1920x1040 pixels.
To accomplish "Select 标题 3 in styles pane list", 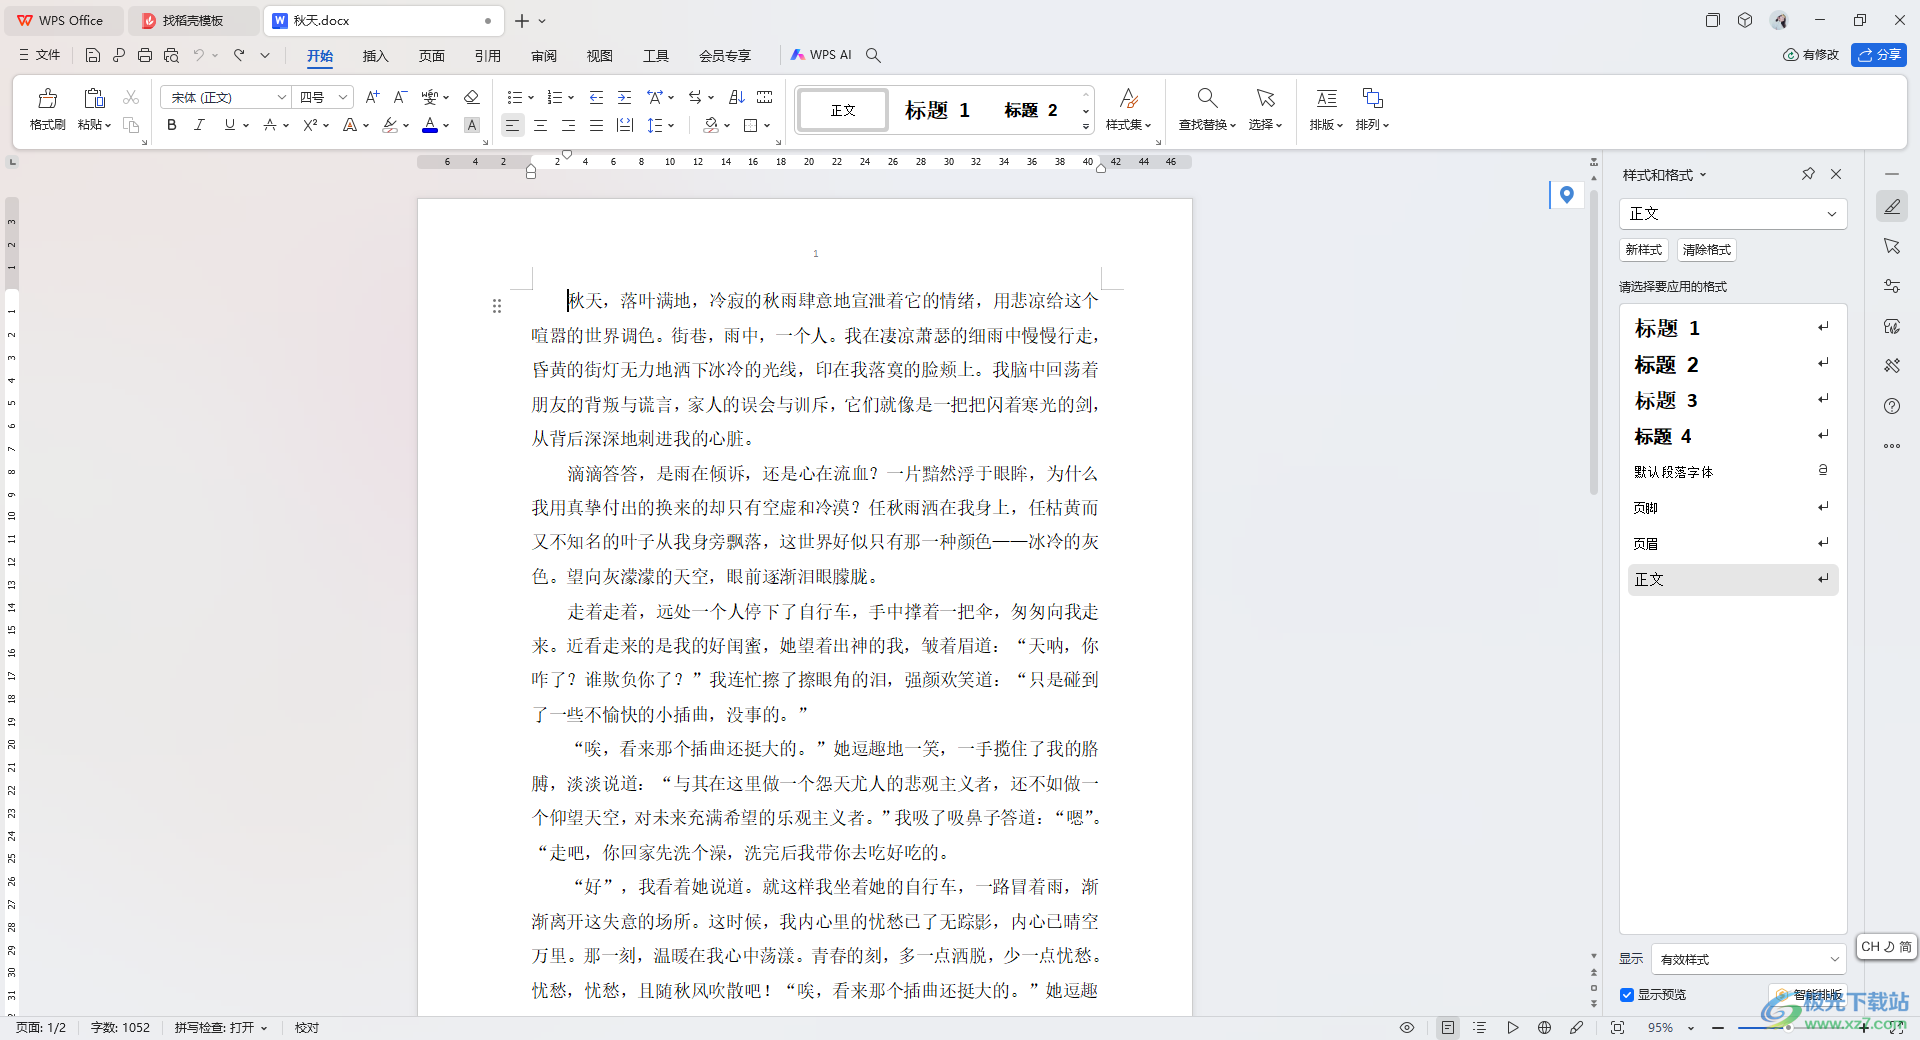I will pyautogui.click(x=1733, y=400).
